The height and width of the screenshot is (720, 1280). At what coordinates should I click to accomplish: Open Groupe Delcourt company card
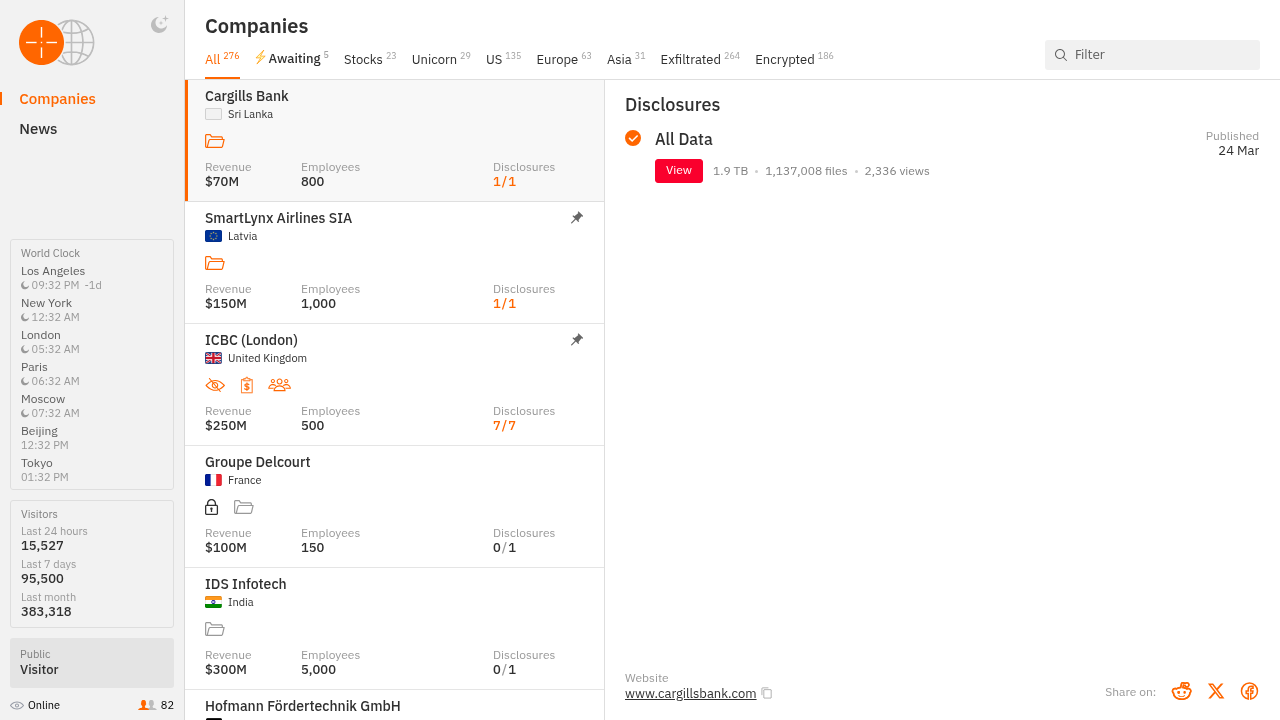(395, 507)
